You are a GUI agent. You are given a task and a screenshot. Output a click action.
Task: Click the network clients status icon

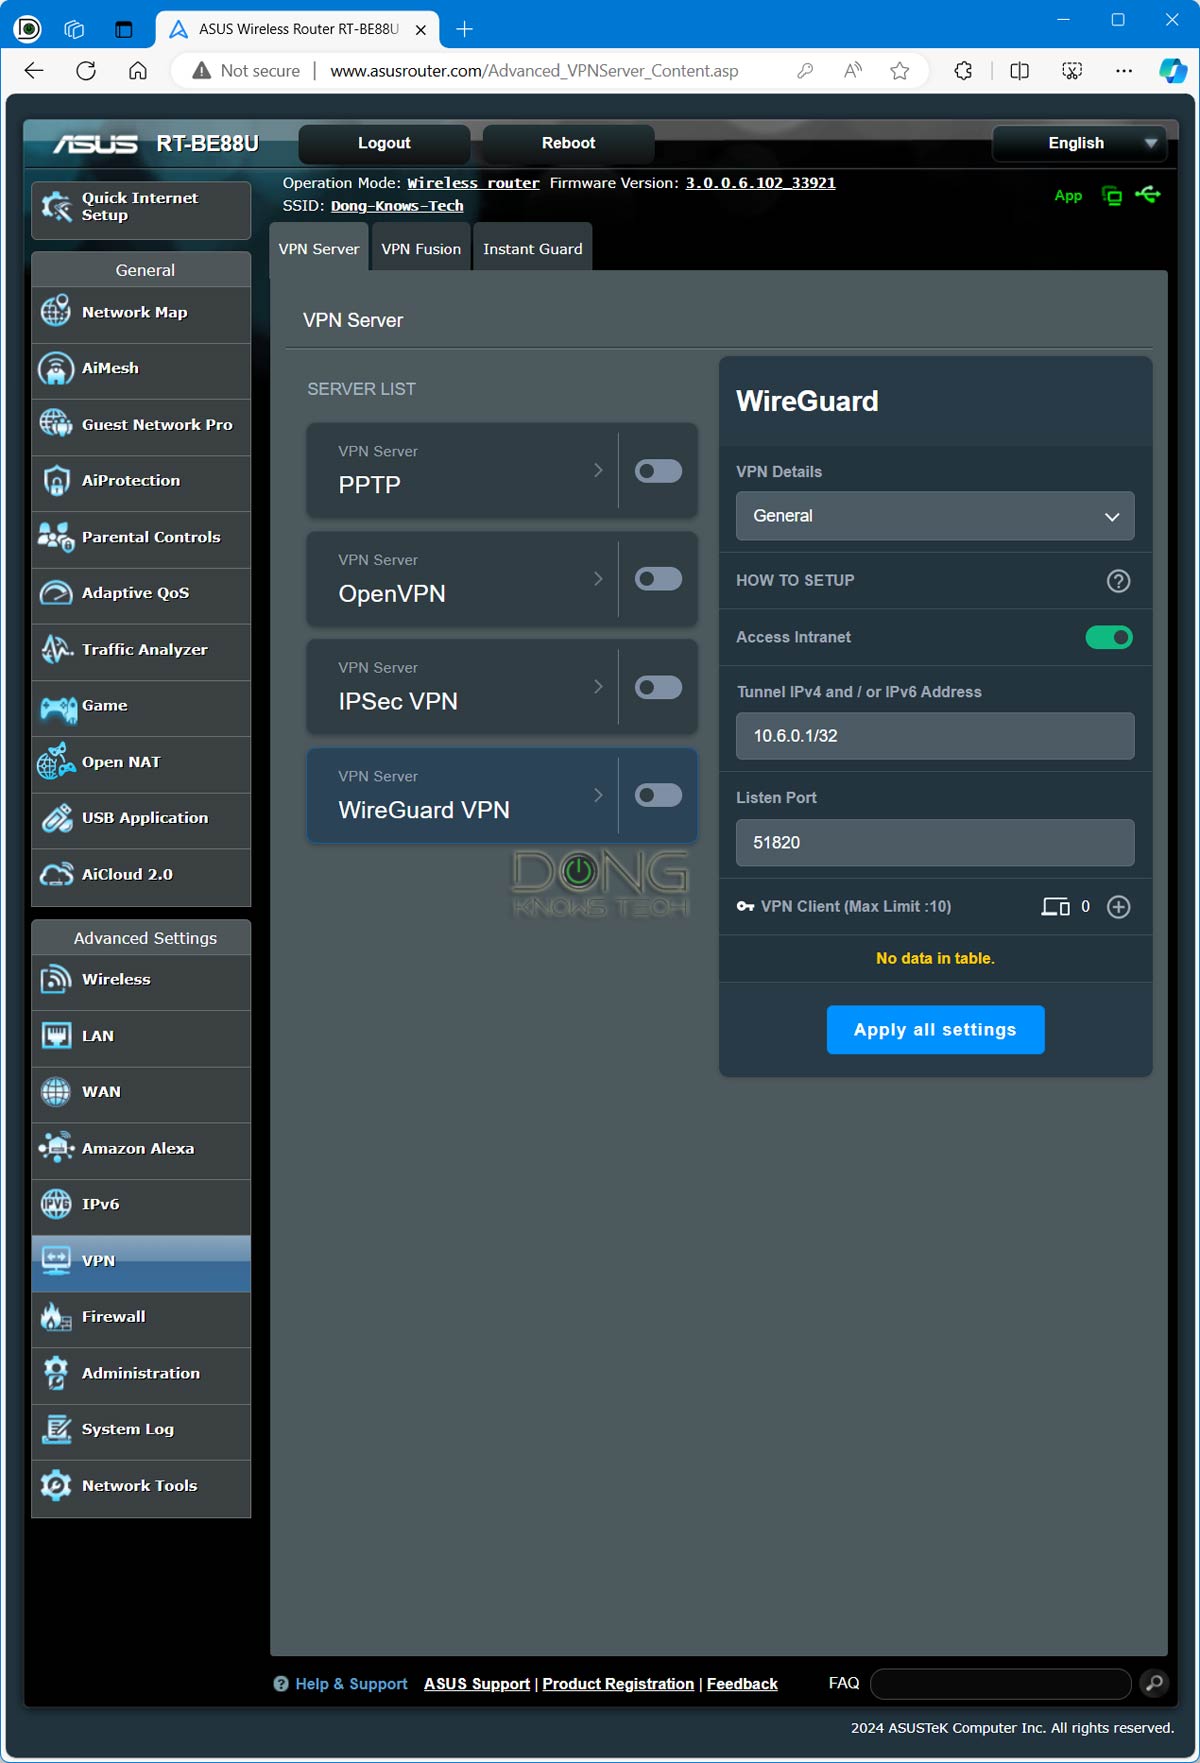point(1112,196)
